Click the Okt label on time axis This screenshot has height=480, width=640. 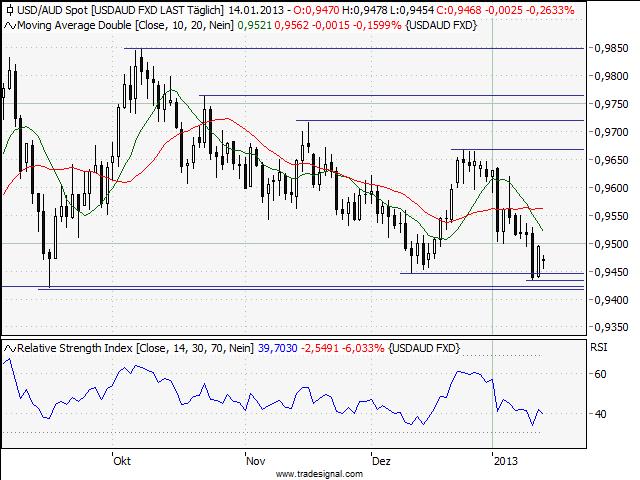[122, 461]
